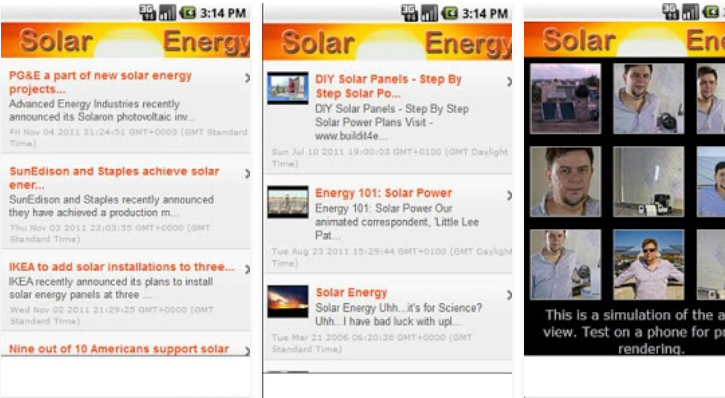Select the timestamp 'Tue Mar 21 2006 06:20:38'
Viewport: 725px width, 398px height.
332,337
